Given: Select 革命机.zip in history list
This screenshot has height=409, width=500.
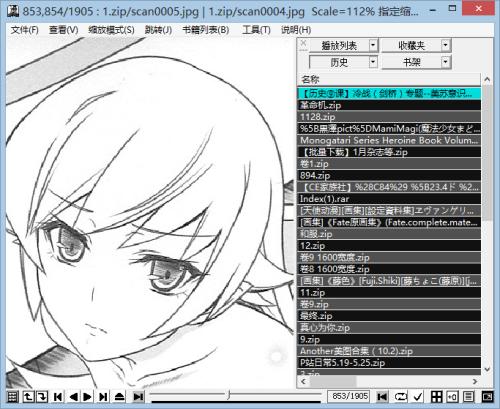Looking at the screenshot, I should [x=389, y=105].
